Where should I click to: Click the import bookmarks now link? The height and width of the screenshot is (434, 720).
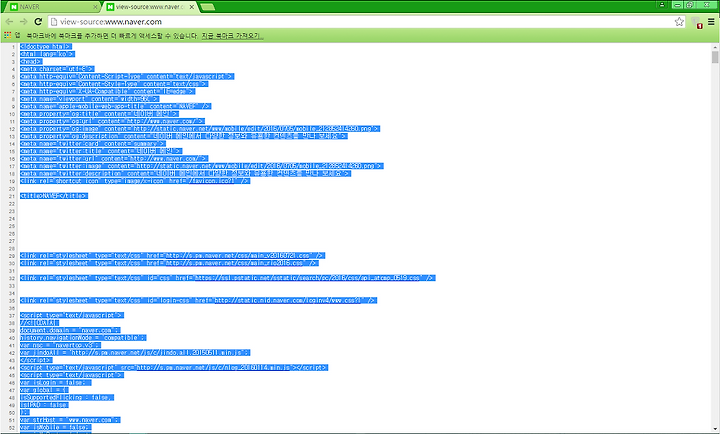[x=232, y=36]
